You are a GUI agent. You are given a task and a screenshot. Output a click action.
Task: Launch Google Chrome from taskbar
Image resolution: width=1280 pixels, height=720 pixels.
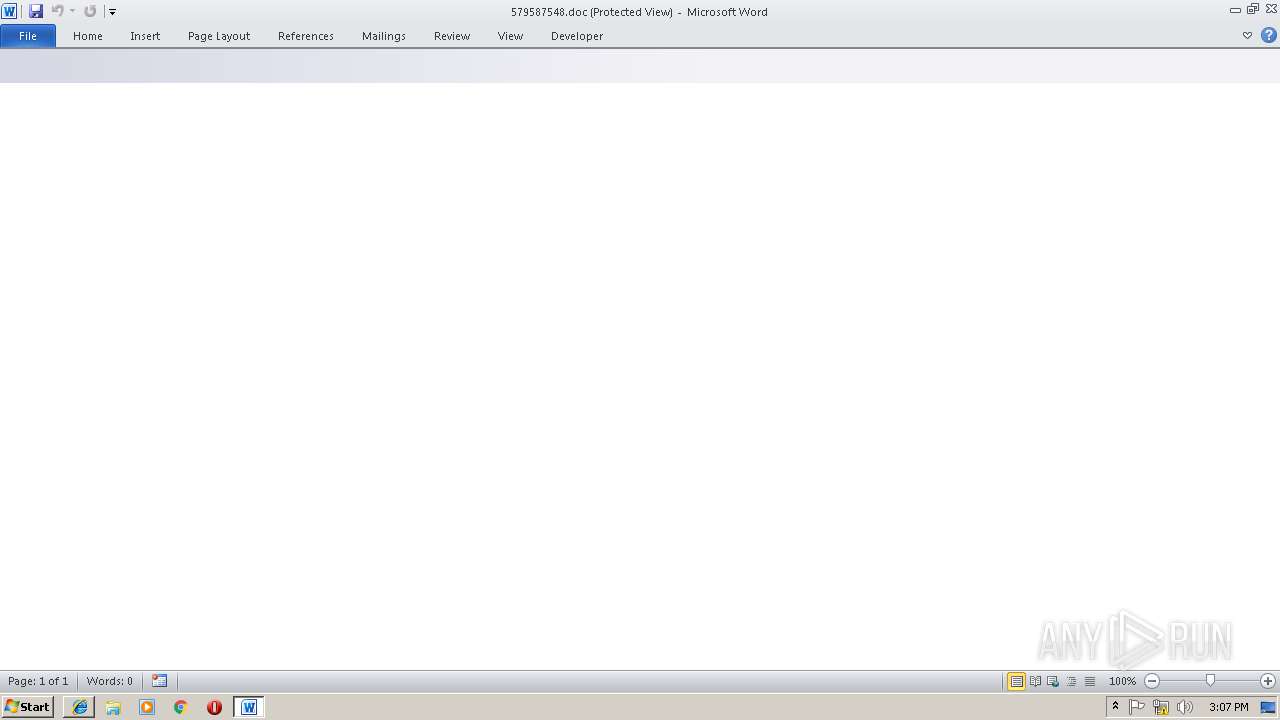[x=181, y=707]
